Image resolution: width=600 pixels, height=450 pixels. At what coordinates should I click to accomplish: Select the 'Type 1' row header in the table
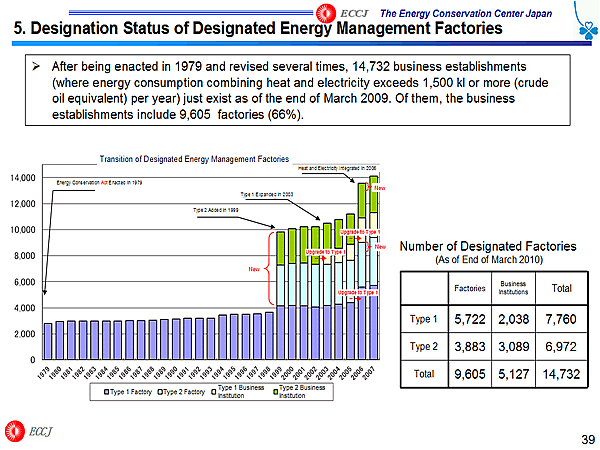point(423,319)
